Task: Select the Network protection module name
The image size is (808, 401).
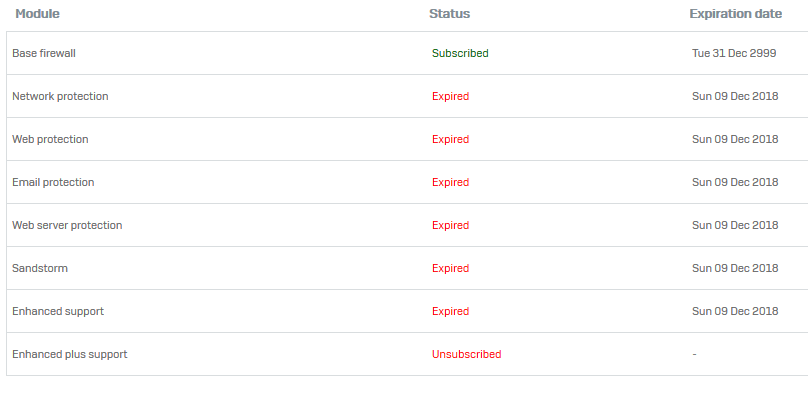Action: click(60, 96)
